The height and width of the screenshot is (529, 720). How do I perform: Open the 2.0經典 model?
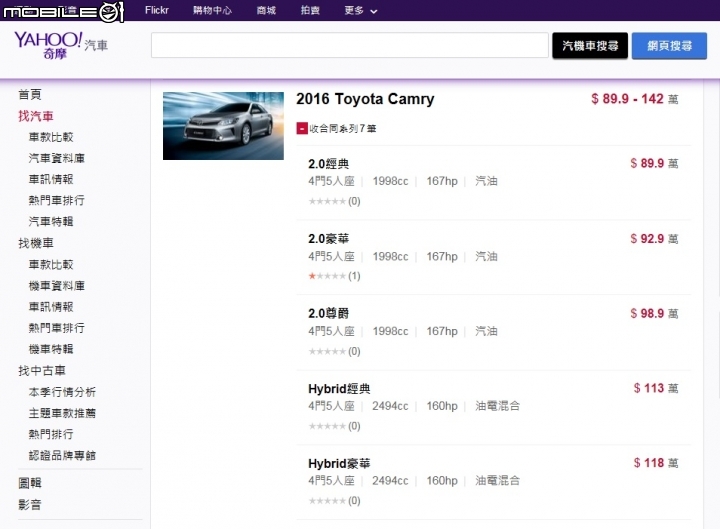pos(329,164)
